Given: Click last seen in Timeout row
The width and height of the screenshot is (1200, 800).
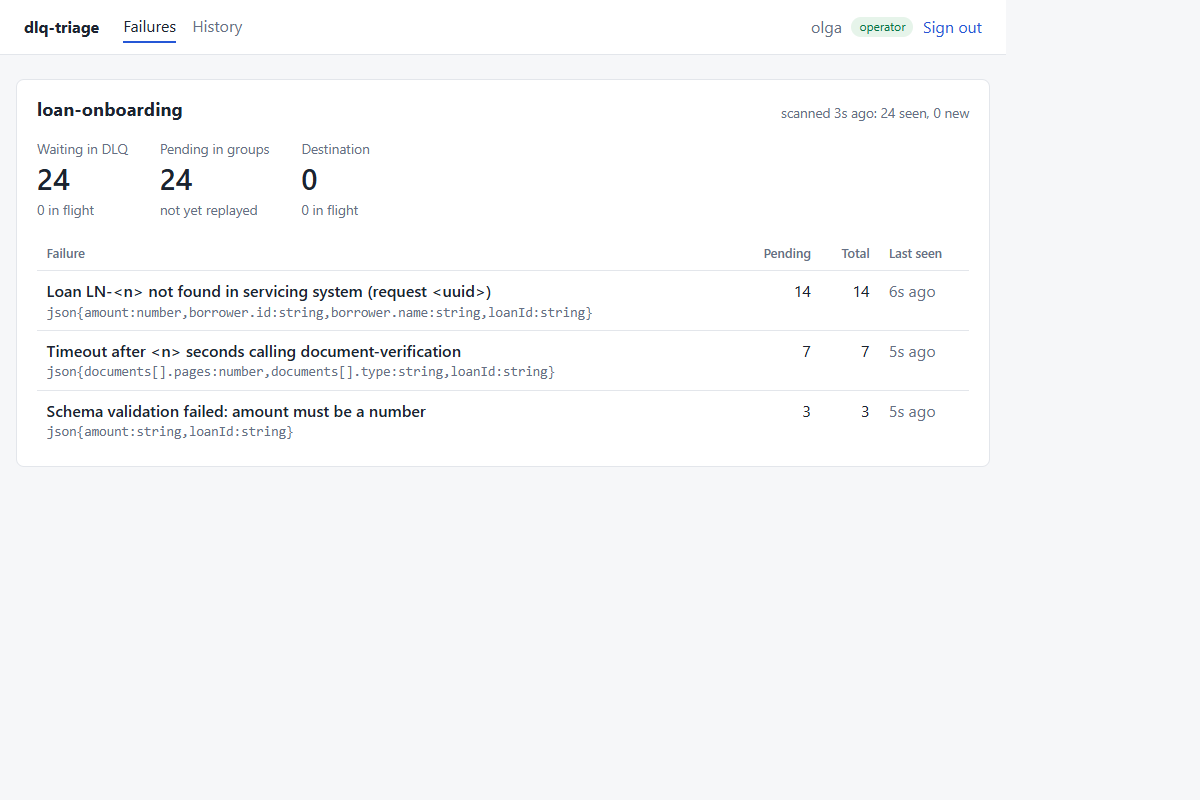Looking at the screenshot, I should [912, 352].
